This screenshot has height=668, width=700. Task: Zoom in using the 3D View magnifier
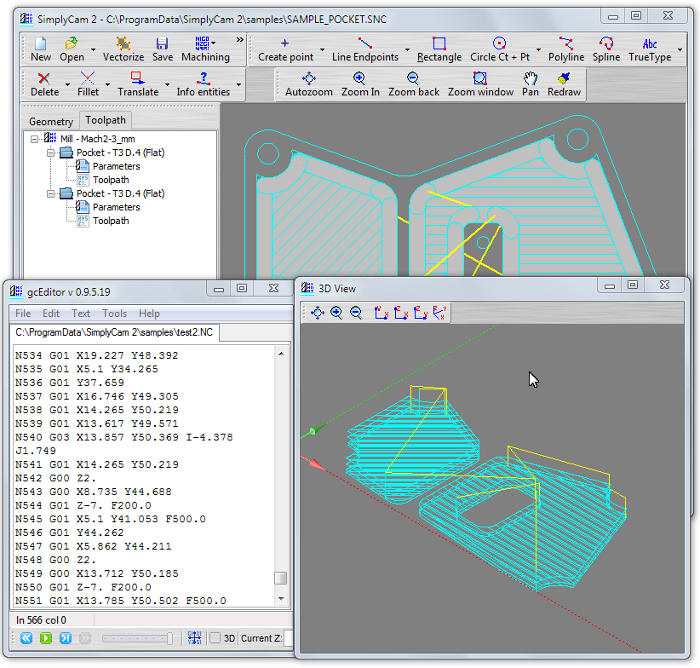pos(336,313)
